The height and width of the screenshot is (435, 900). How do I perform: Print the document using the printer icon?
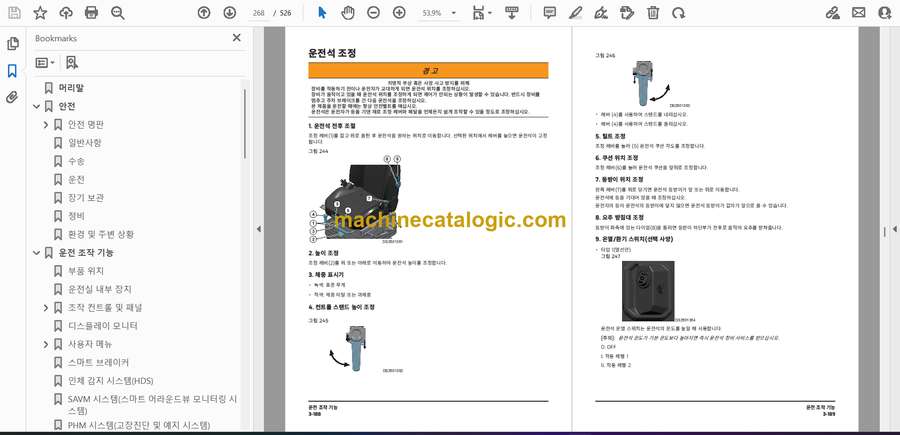click(x=92, y=13)
